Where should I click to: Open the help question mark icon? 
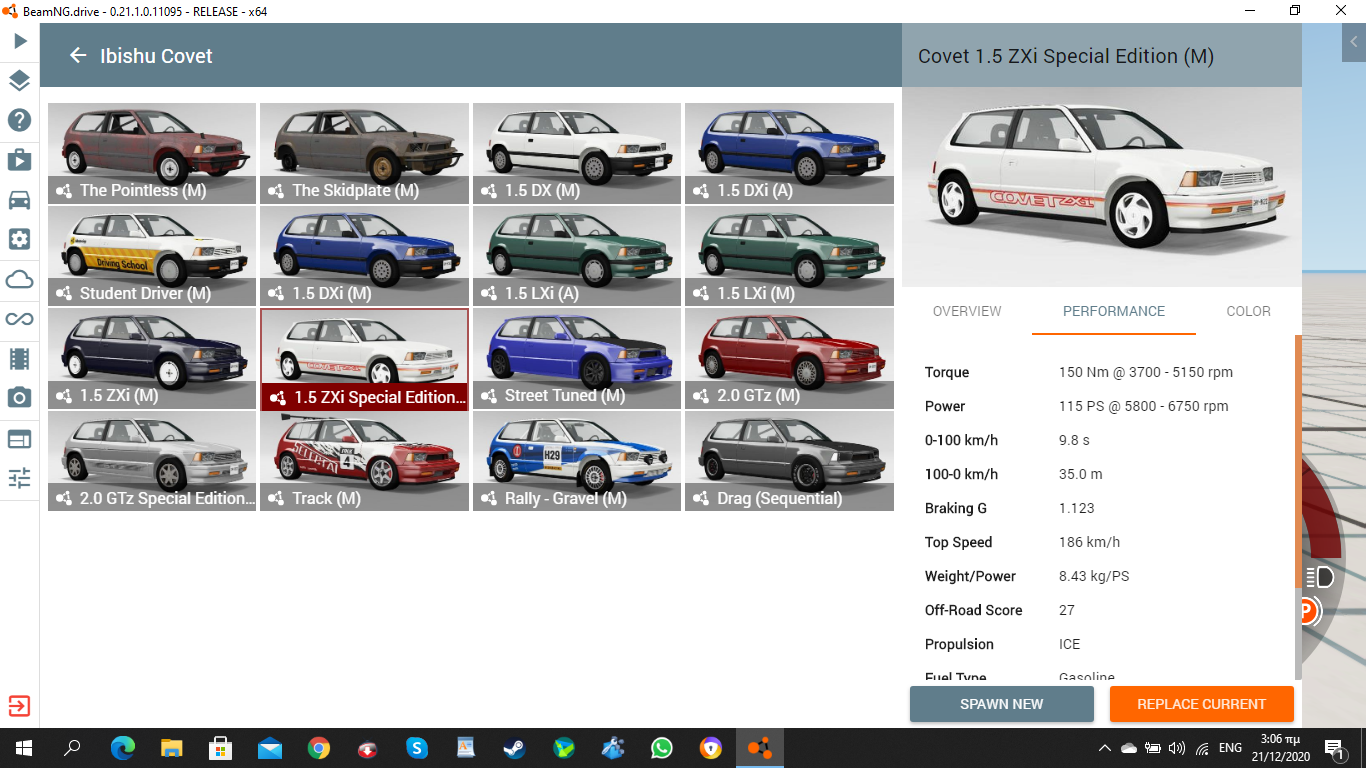click(x=20, y=120)
